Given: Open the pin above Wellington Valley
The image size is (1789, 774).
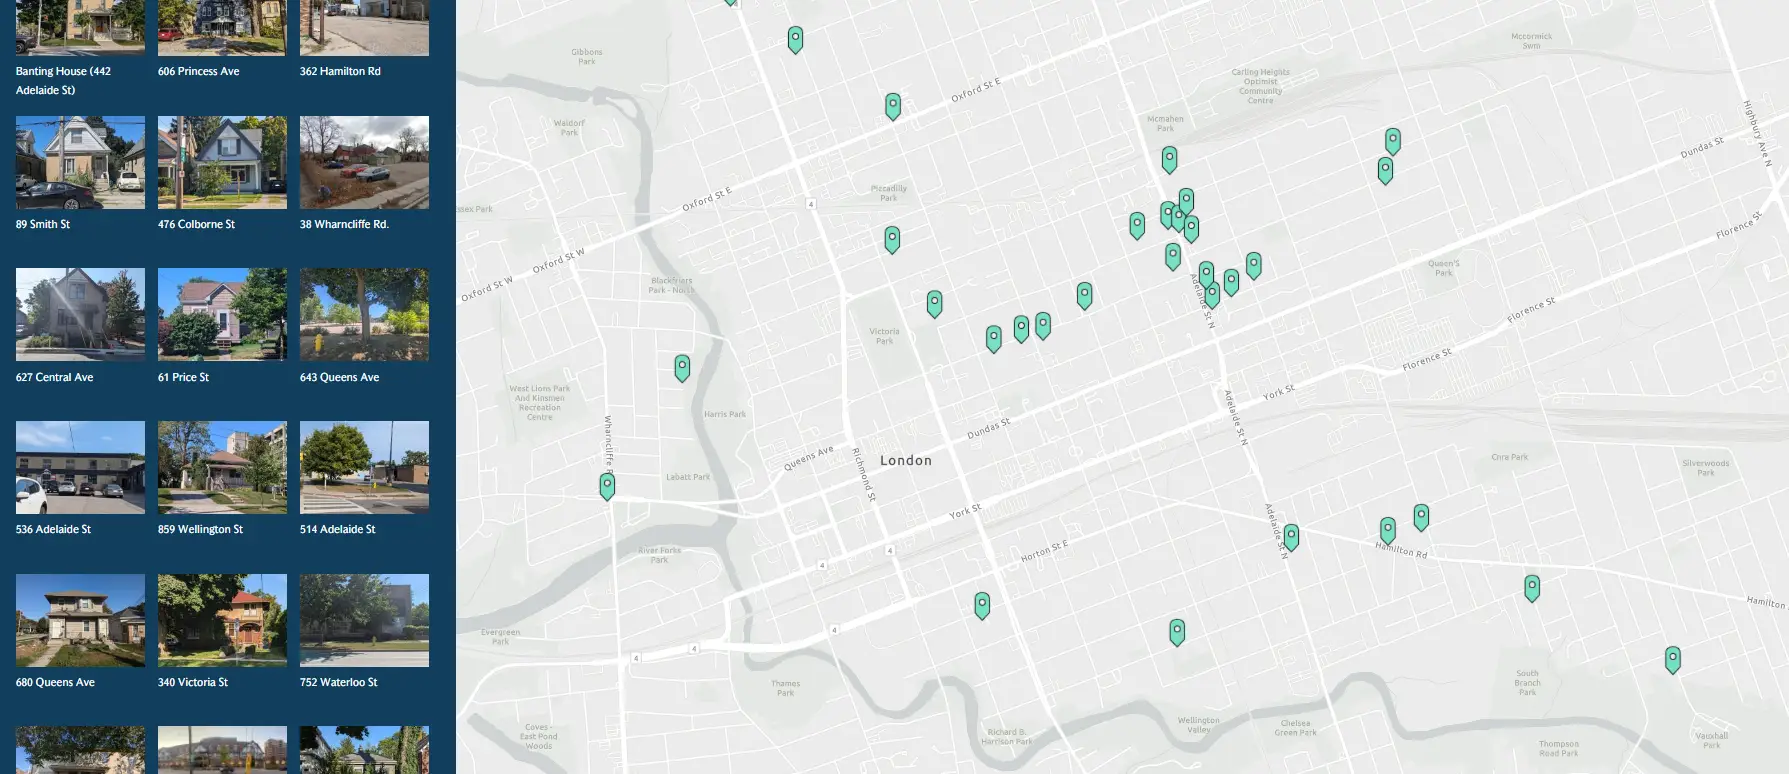Looking at the screenshot, I should coord(1177,632).
